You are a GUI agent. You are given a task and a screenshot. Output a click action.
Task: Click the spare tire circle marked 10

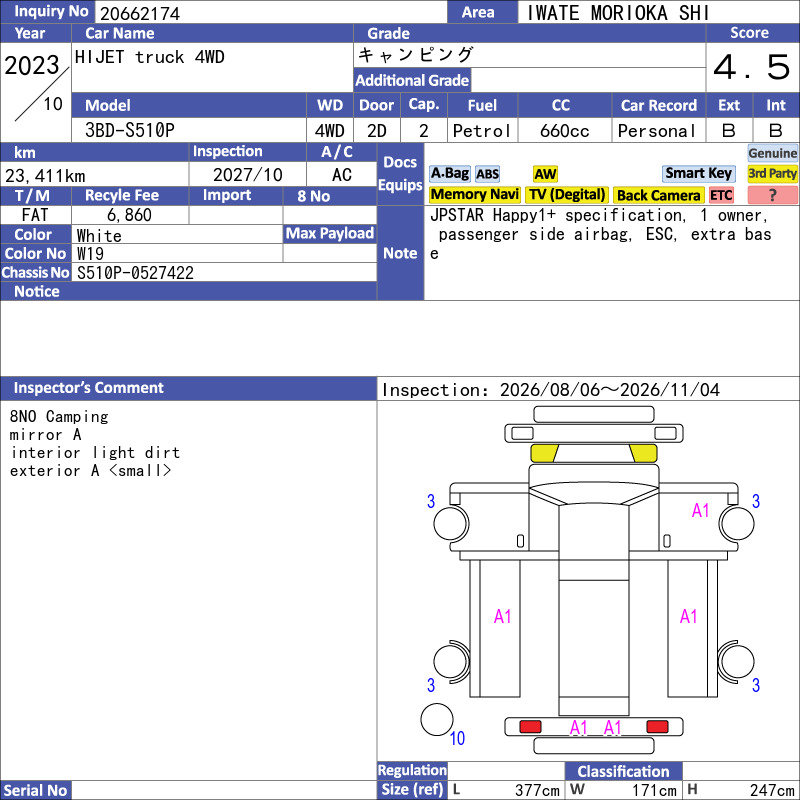(x=437, y=719)
